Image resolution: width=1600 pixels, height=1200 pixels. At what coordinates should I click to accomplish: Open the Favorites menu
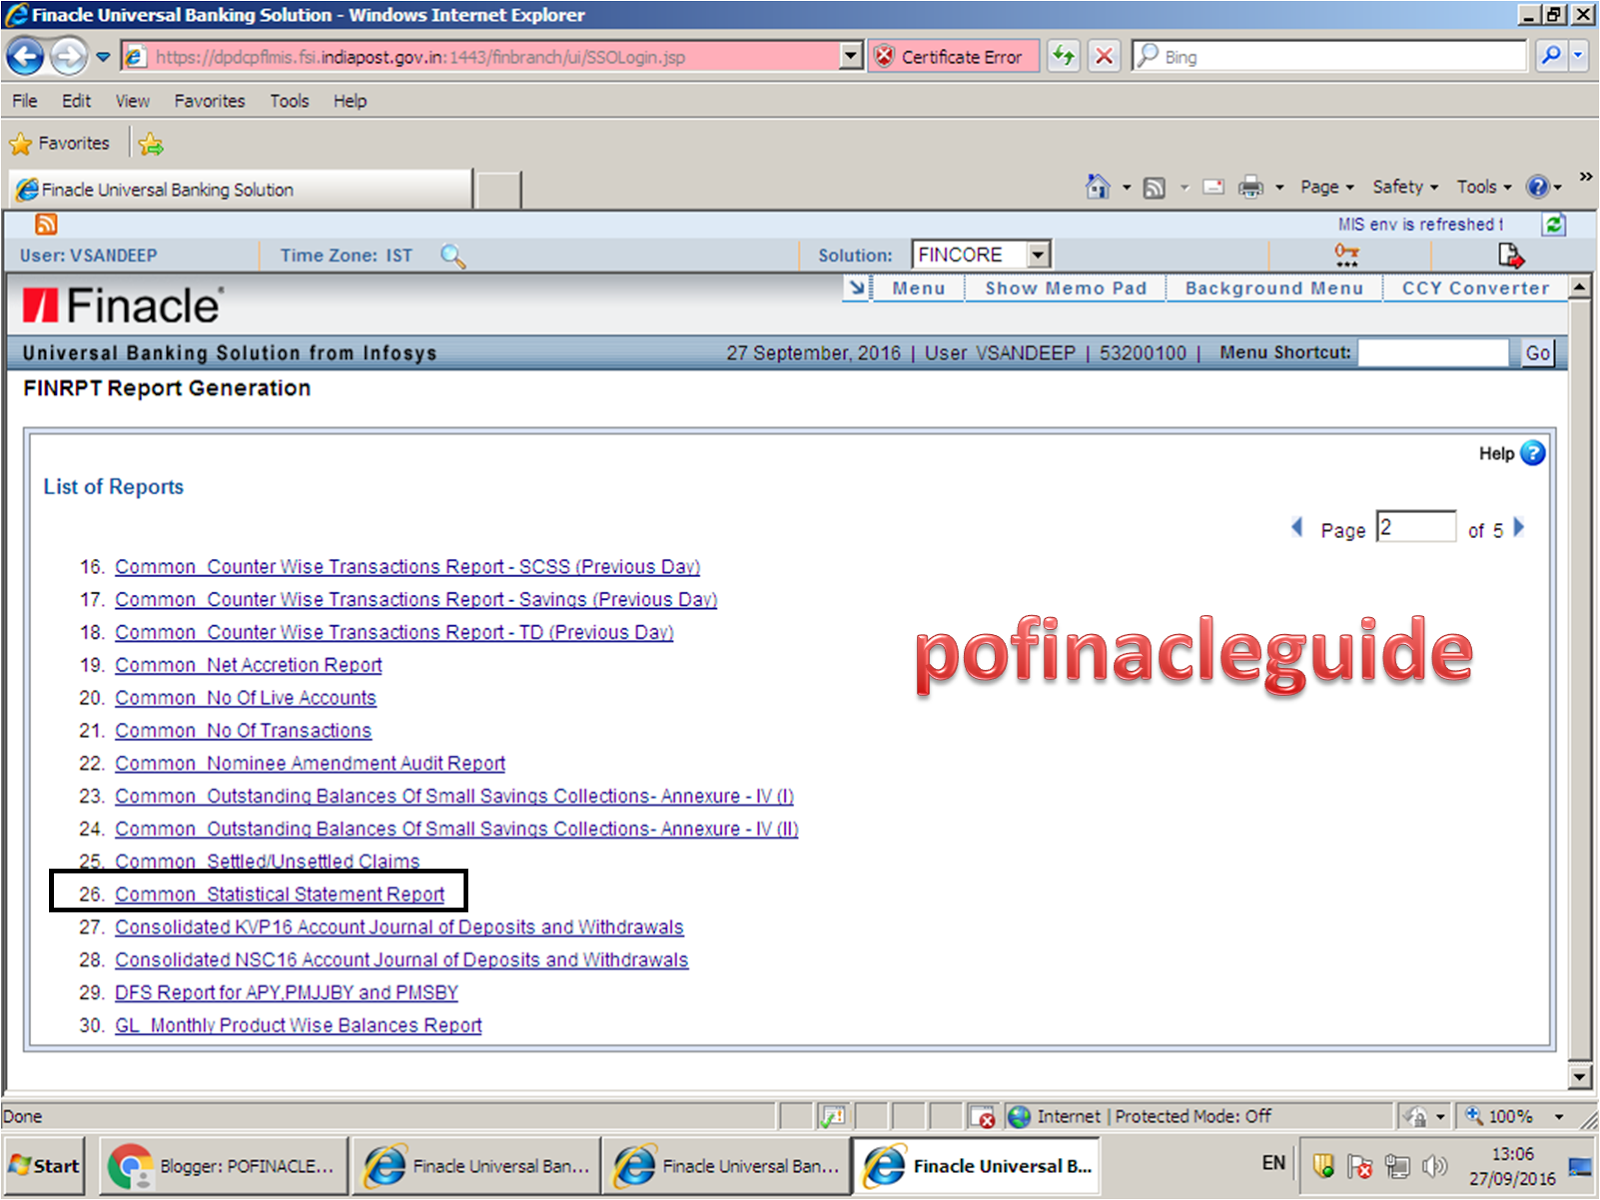point(209,101)
